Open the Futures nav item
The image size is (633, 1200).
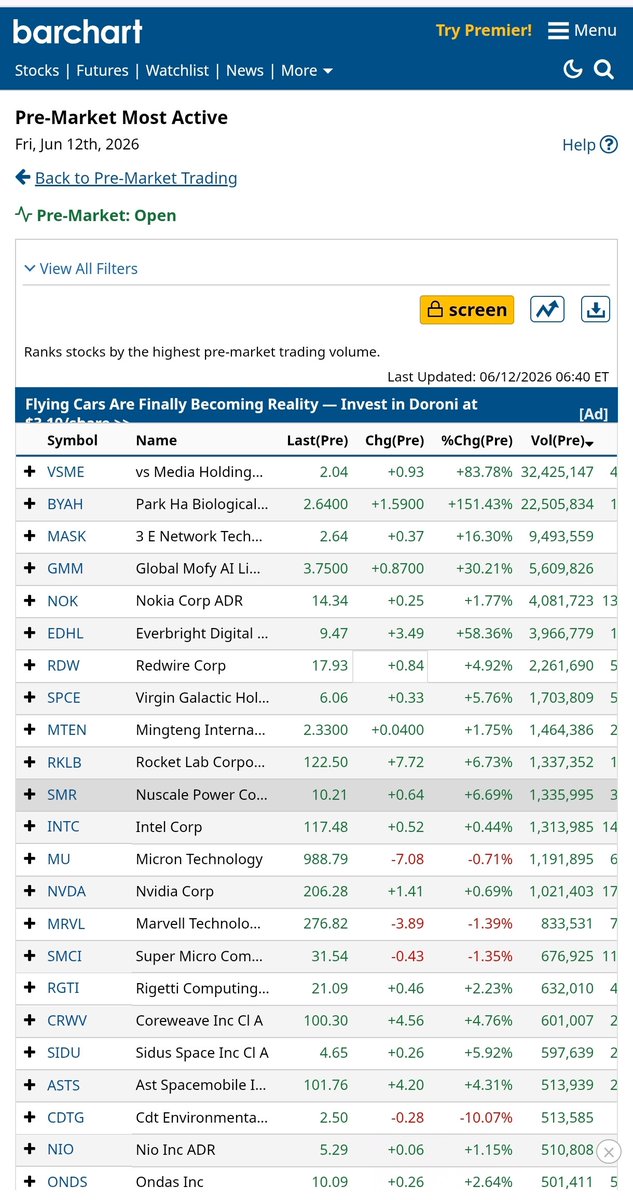point(103,70)
